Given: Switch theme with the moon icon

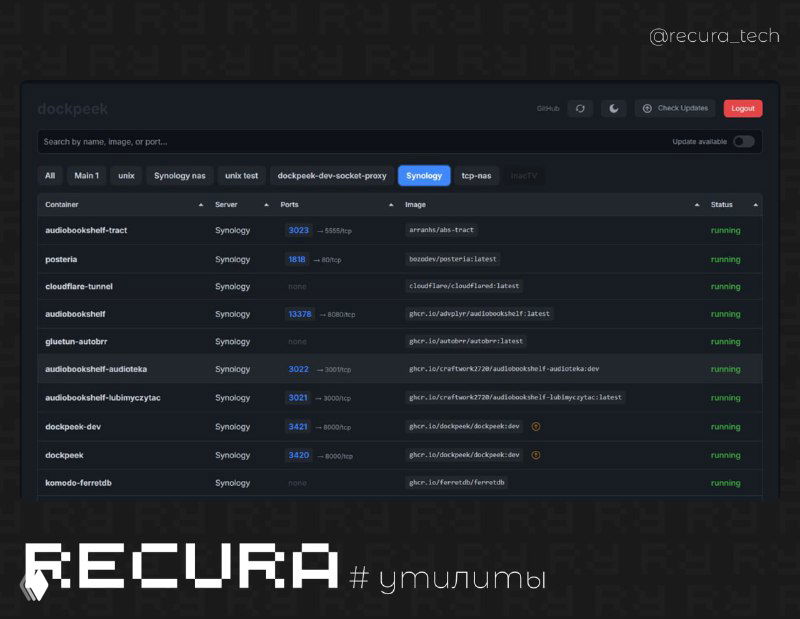Looking at the screenshot, I should pyautogui.click(x=614, y=108).
